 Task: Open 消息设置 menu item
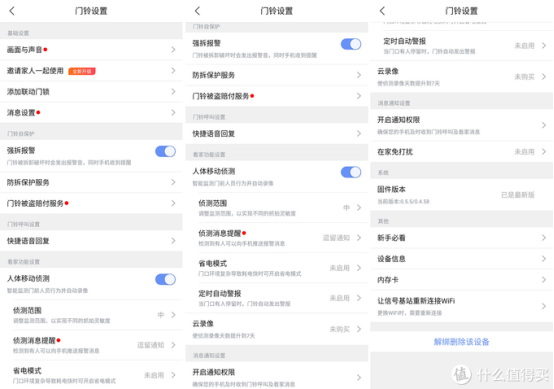(x=91, y=113)
